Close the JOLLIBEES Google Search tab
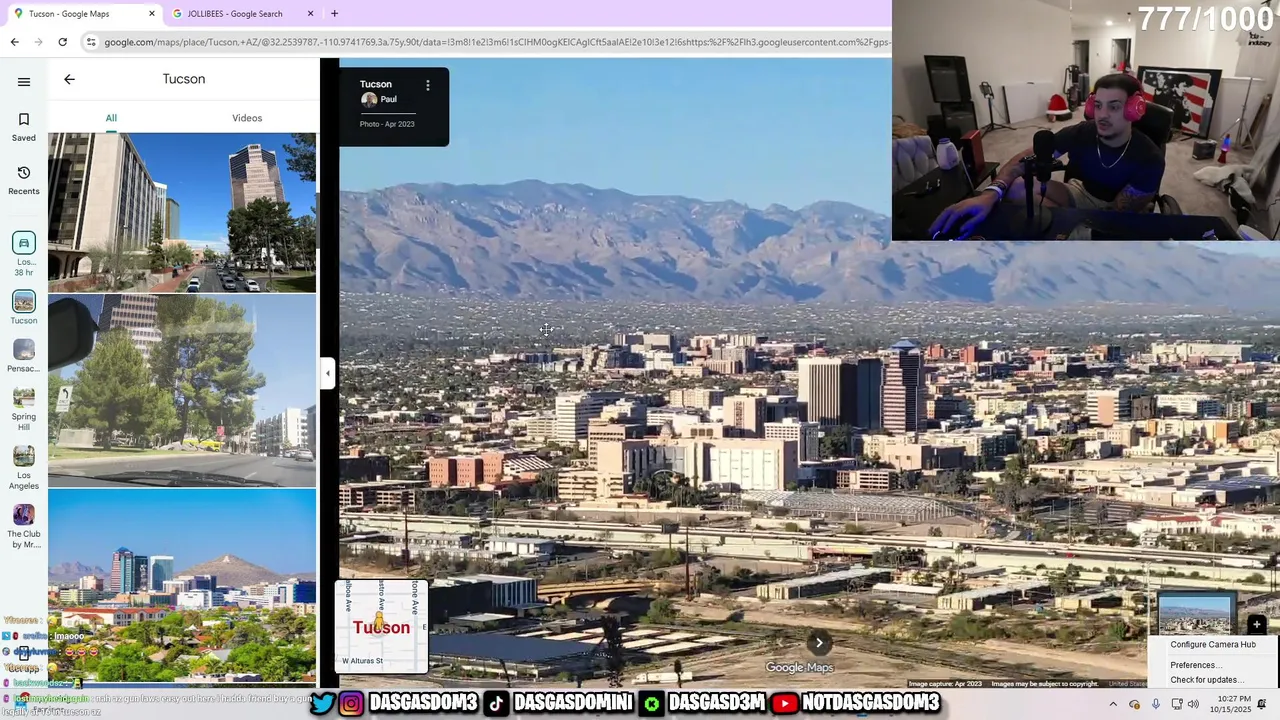The image size is (1280, 720). [310, 13]
